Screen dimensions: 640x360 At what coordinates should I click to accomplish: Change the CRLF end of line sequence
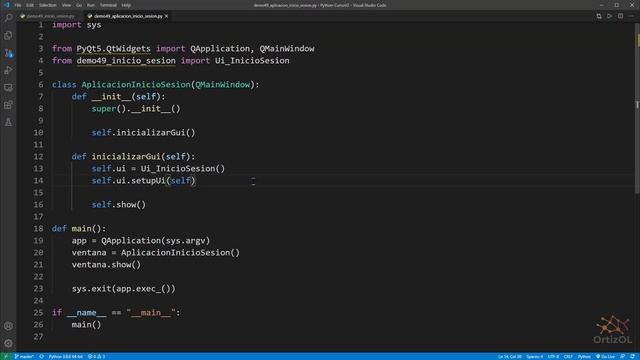coord(568,356)
